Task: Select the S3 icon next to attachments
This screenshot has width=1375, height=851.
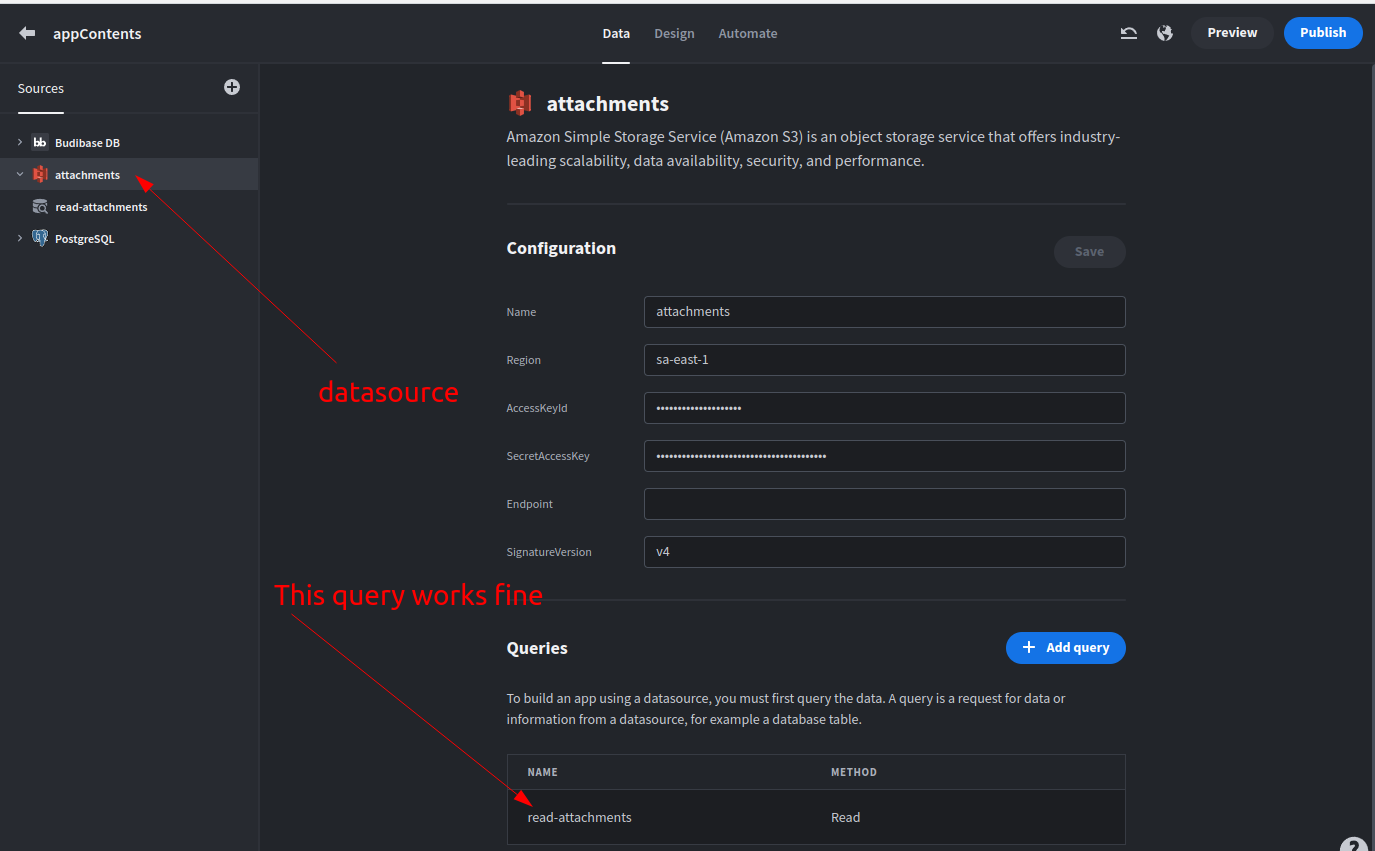Action: pos(40,174)
